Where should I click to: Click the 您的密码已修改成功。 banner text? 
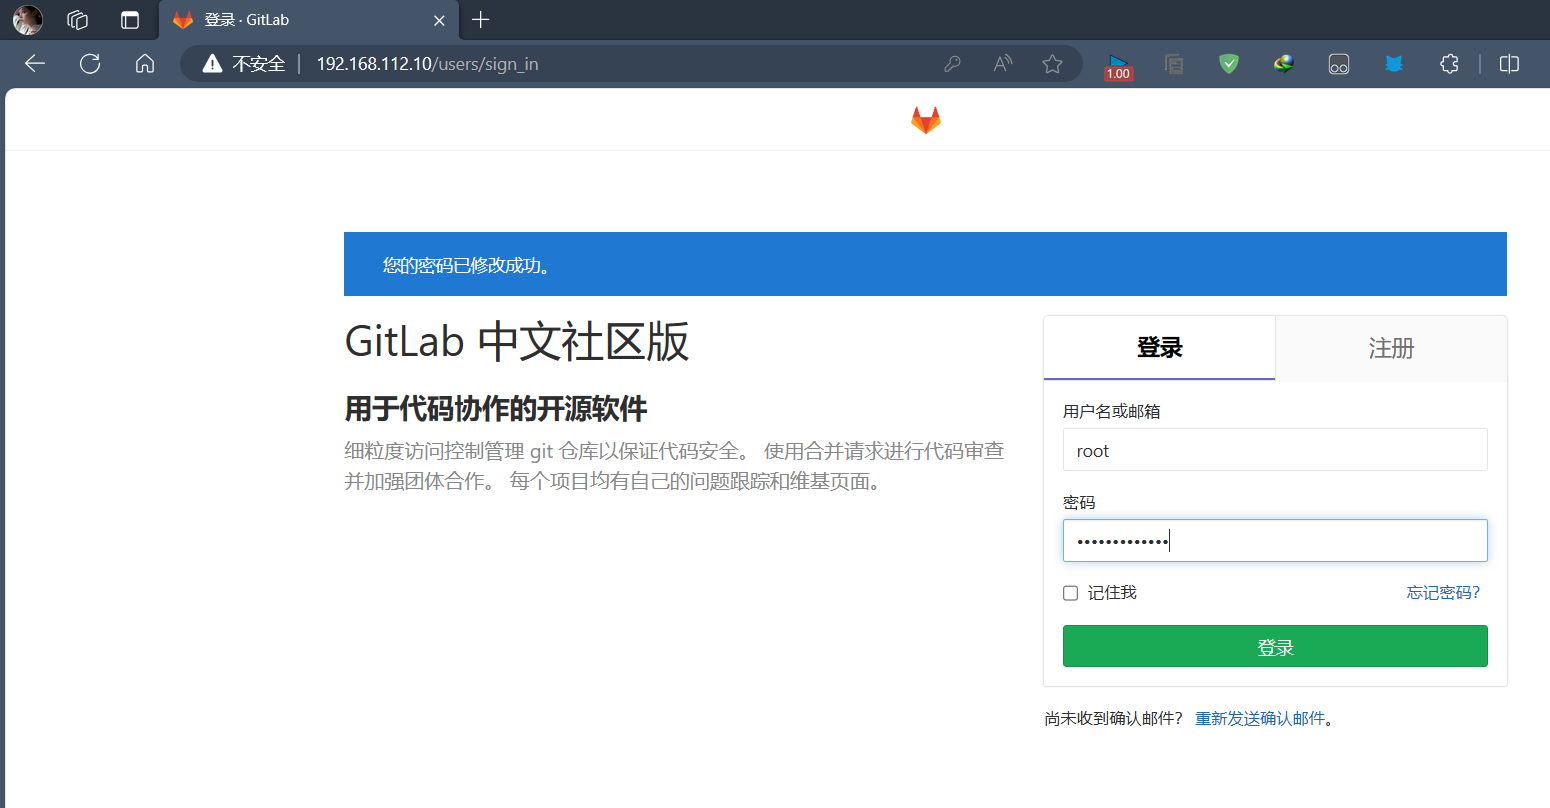(x=467, y=266)
